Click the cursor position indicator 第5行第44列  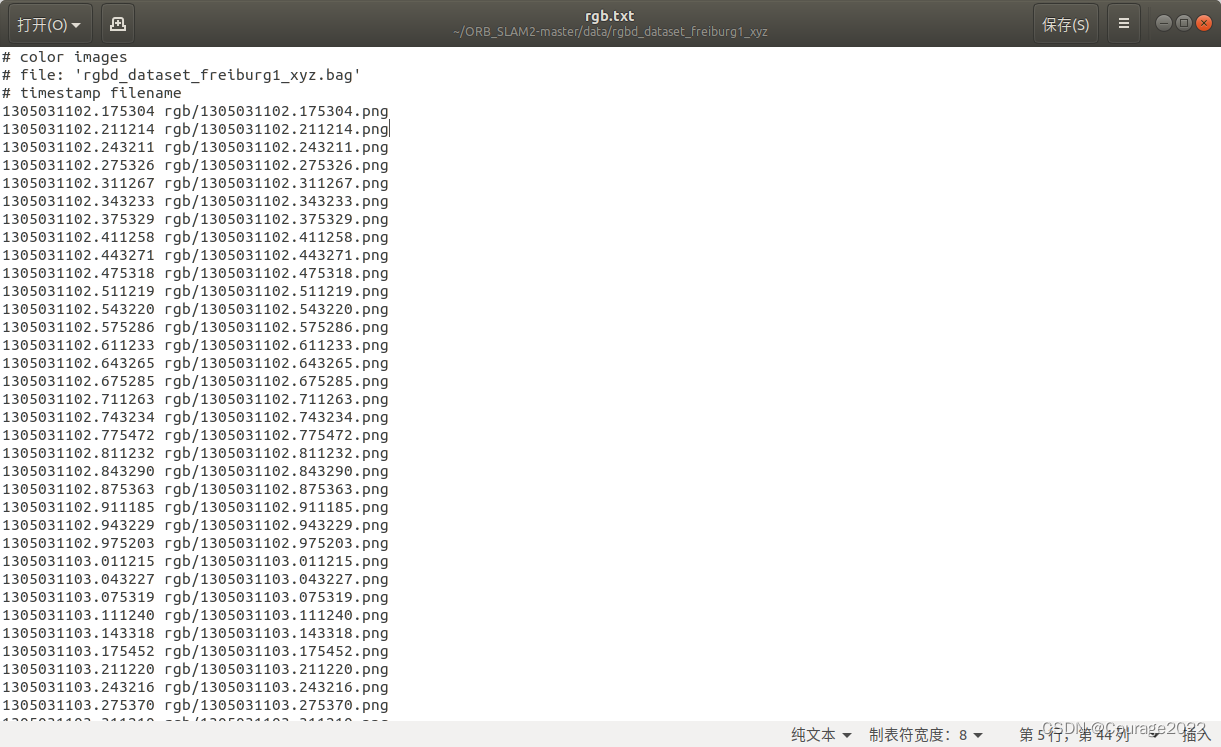[1074, 735]
